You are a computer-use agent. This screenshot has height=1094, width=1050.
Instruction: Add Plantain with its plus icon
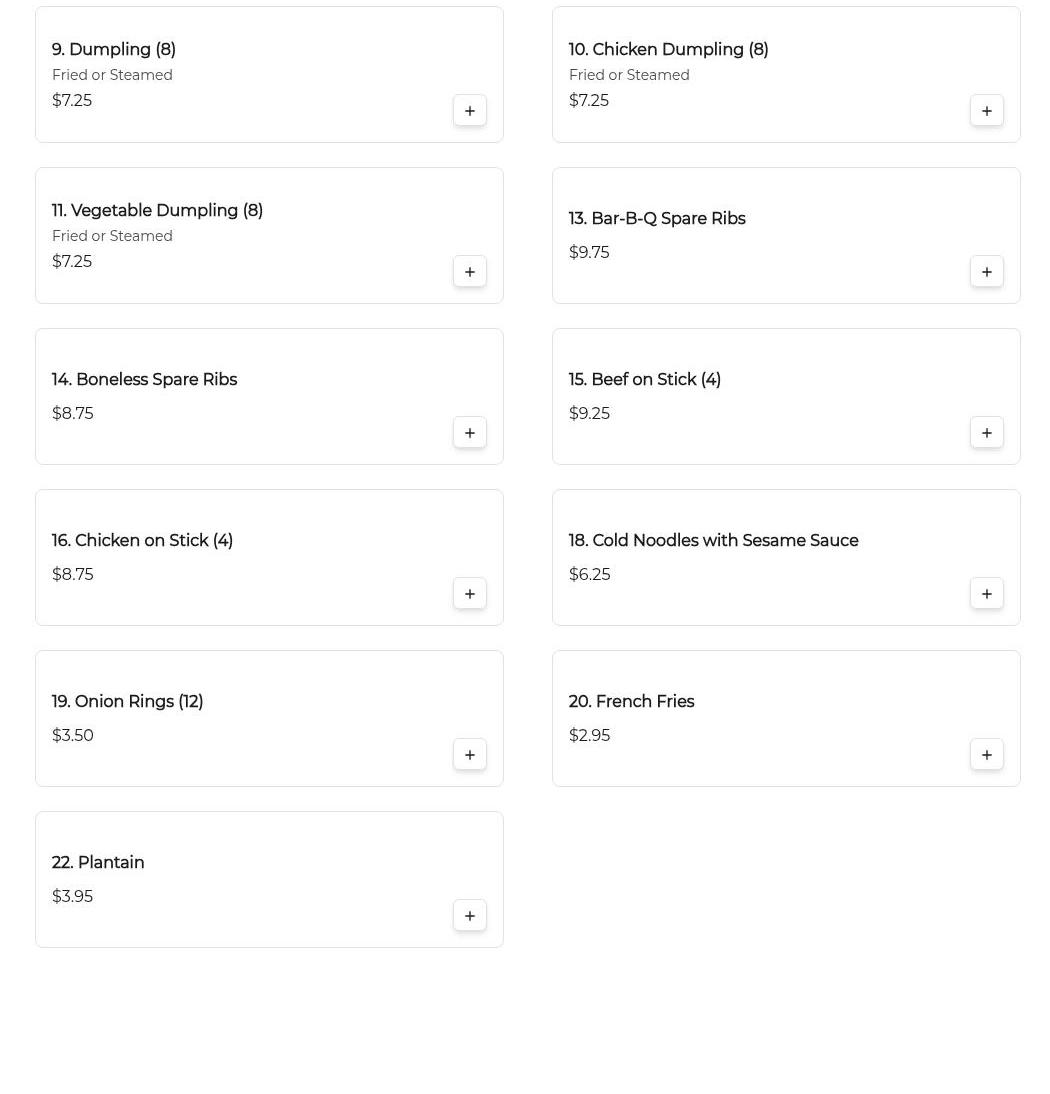coord(470,916)
